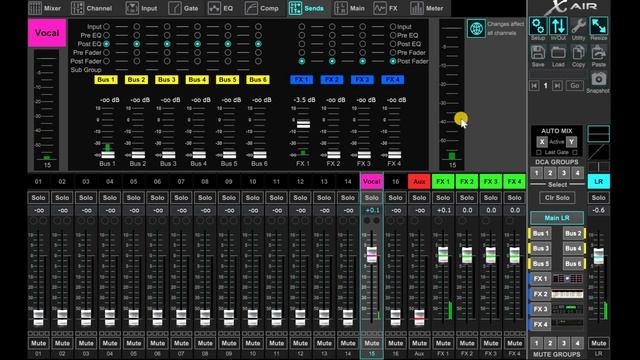640x360 pixels.
Task: Click the Paste icon
Action: (598, 53)
